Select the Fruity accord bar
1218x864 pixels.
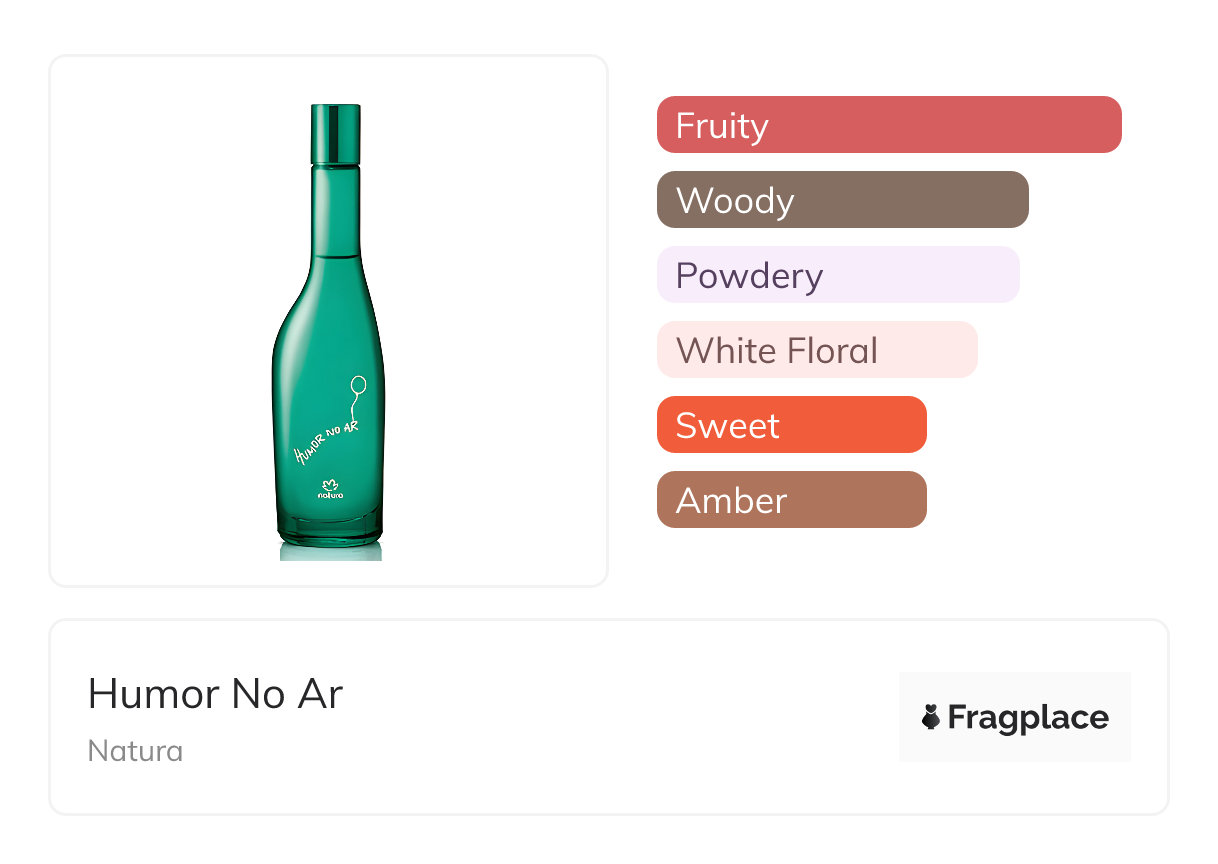pyautogui.click(x=888, y=125)
